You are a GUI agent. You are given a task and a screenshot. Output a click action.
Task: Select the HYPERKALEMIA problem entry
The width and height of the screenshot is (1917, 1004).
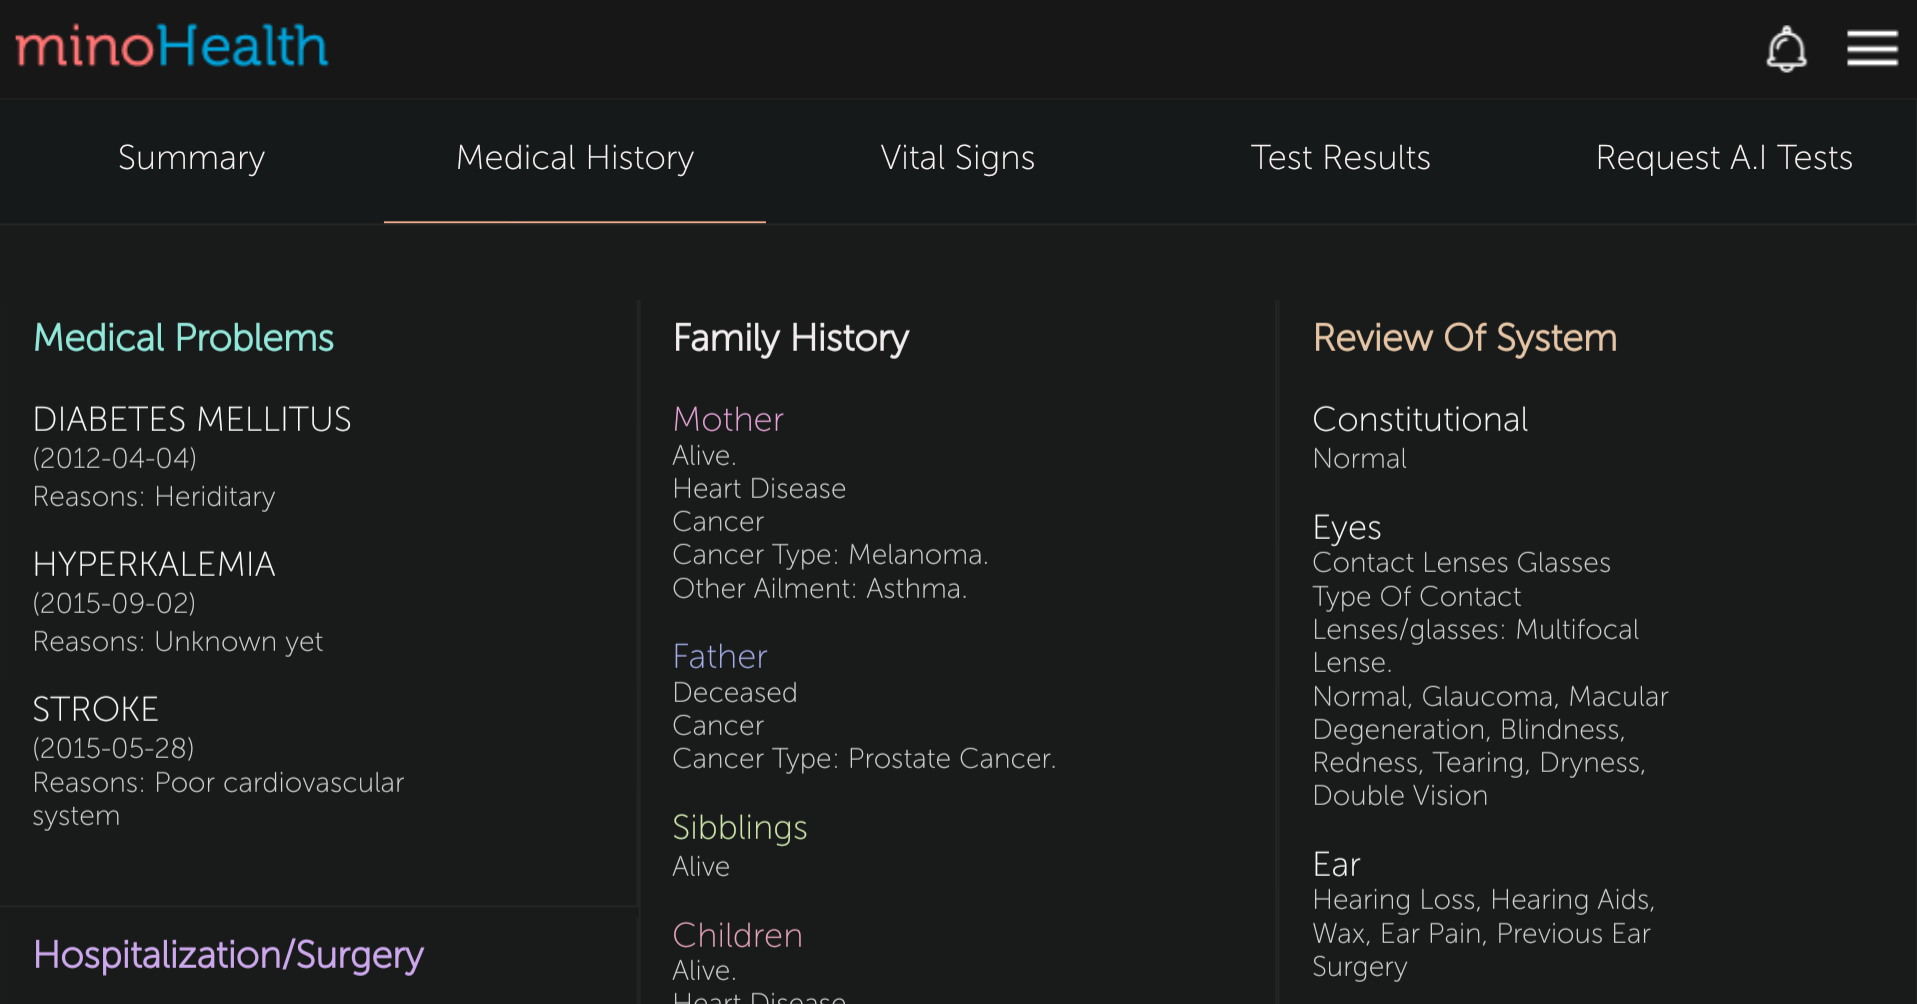point(154,564)
